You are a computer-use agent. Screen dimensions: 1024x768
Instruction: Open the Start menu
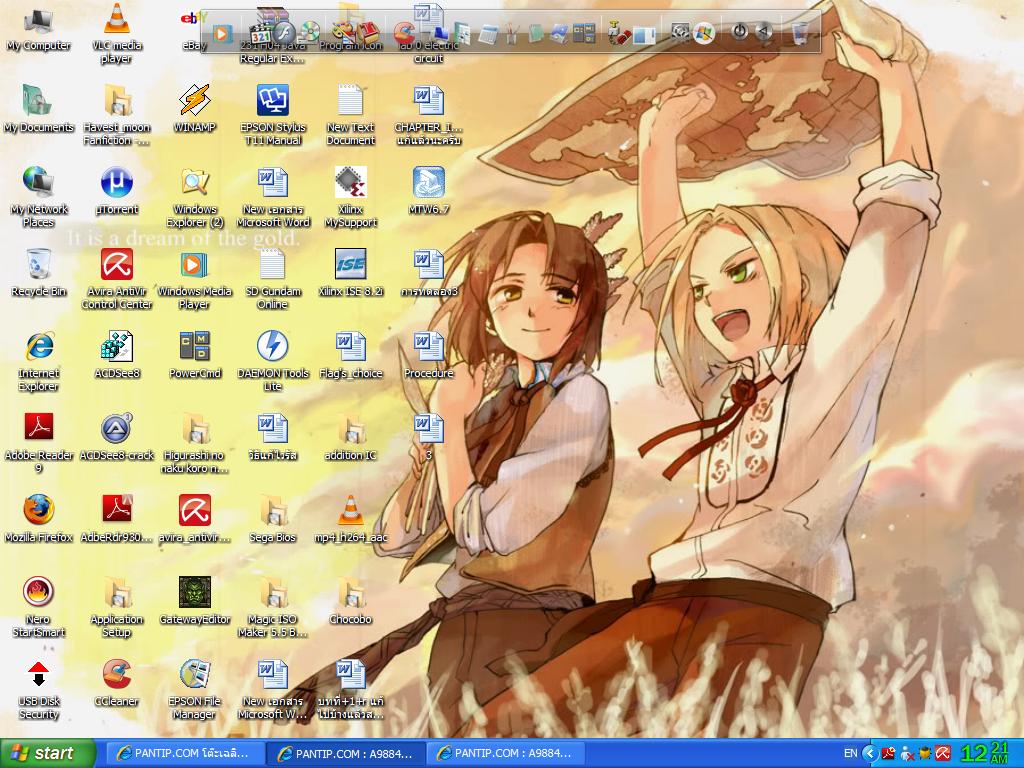(x=48, y=753)
